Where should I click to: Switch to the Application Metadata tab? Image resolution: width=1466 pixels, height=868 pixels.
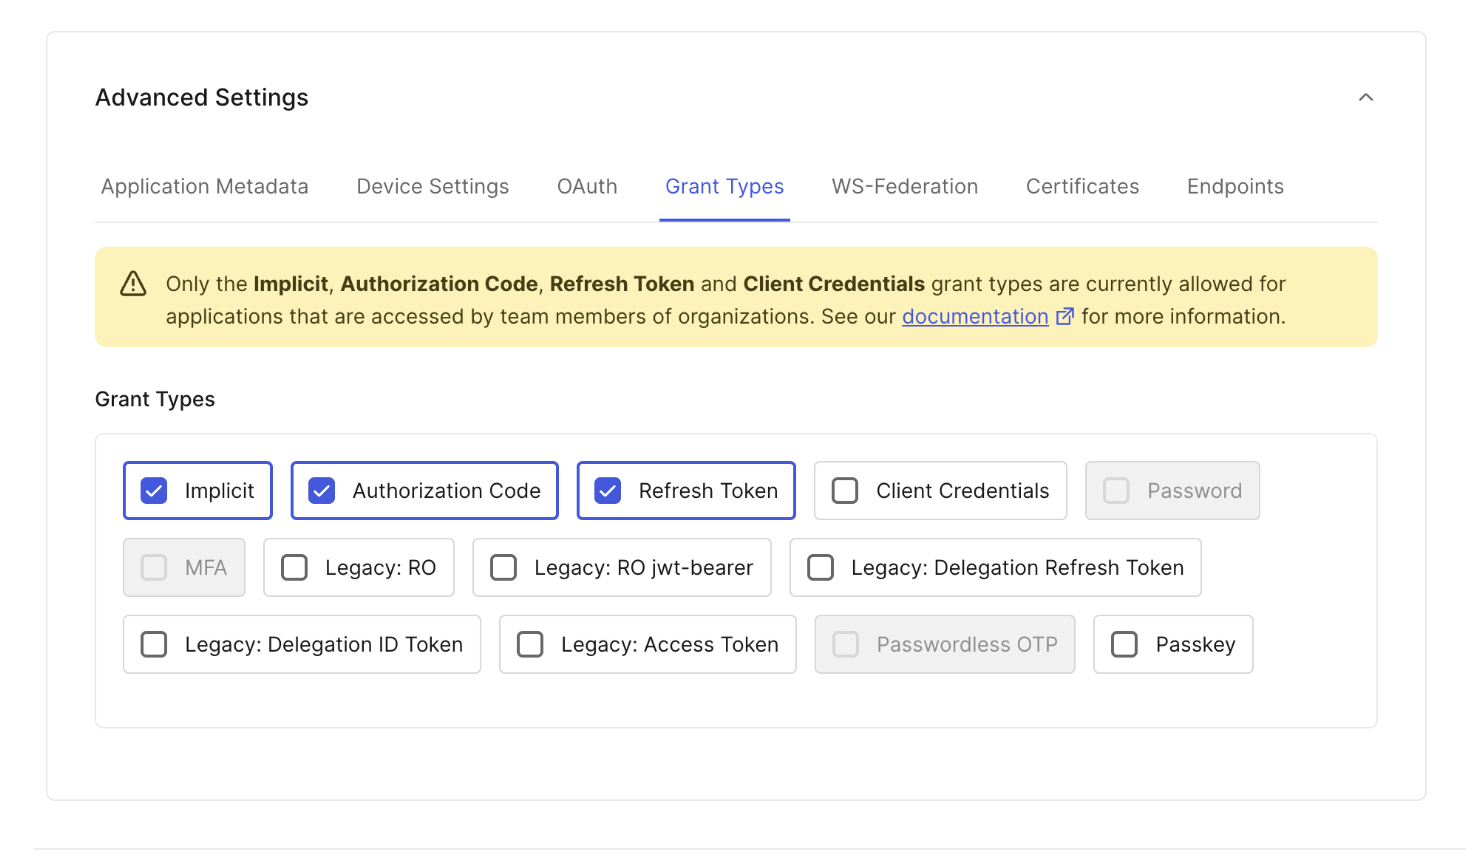(204, 186)
